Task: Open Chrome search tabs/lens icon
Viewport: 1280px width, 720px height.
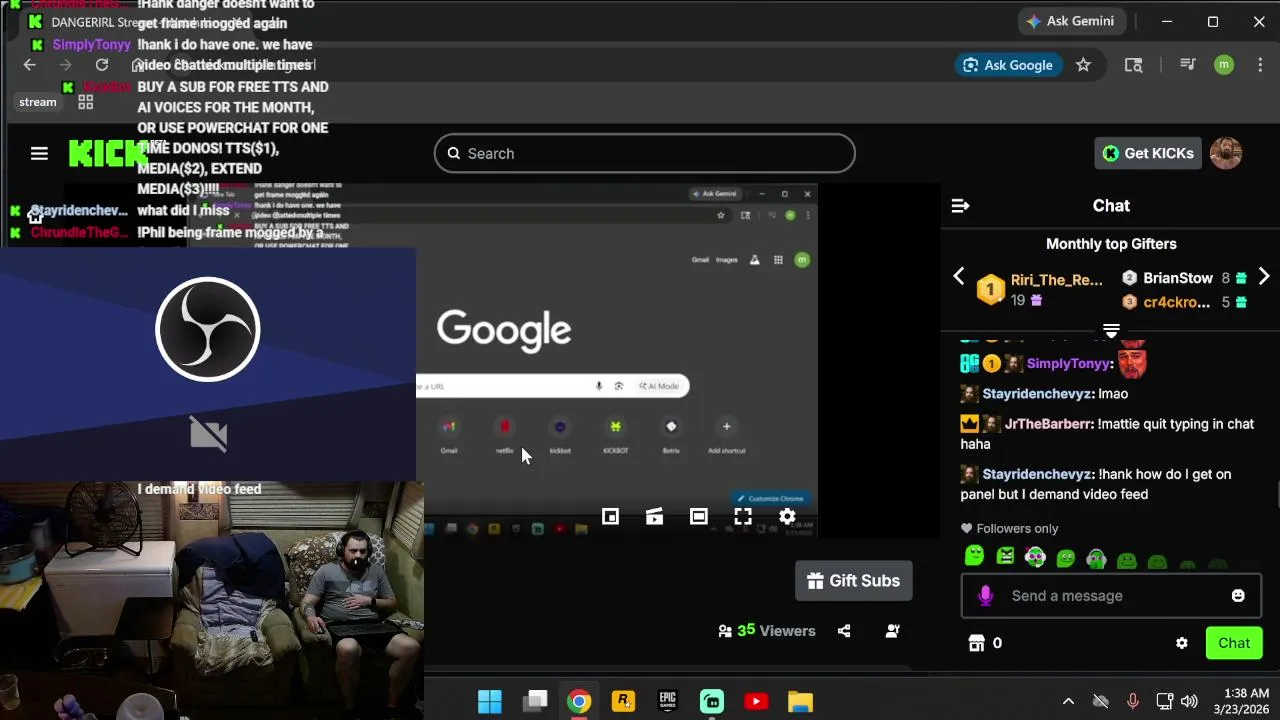Action: (1133, 65)
